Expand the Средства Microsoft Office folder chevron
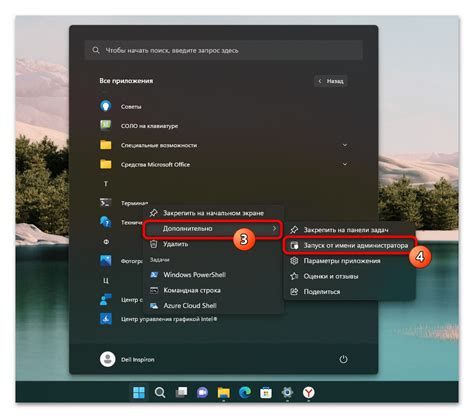Screen dimensions: 474x418 coord(345,164)
